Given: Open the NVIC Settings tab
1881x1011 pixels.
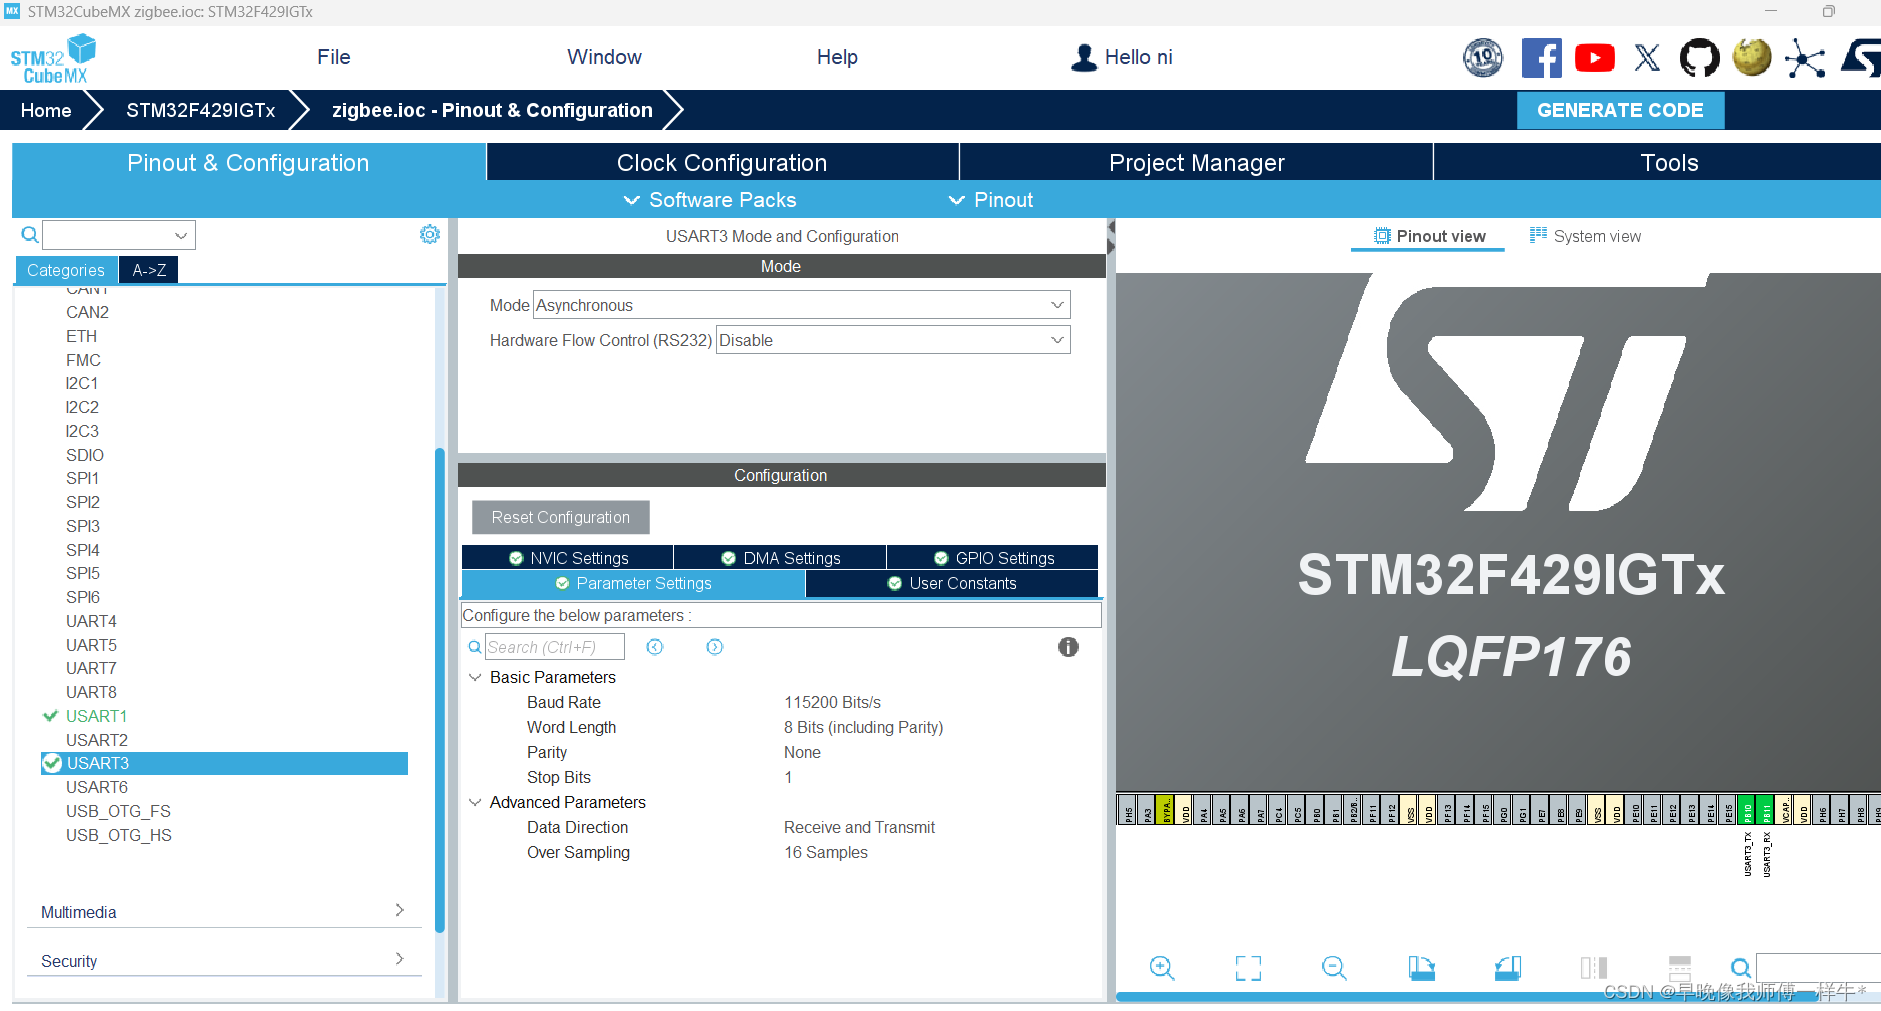Looking at the screenshot, I should (568, 557).
